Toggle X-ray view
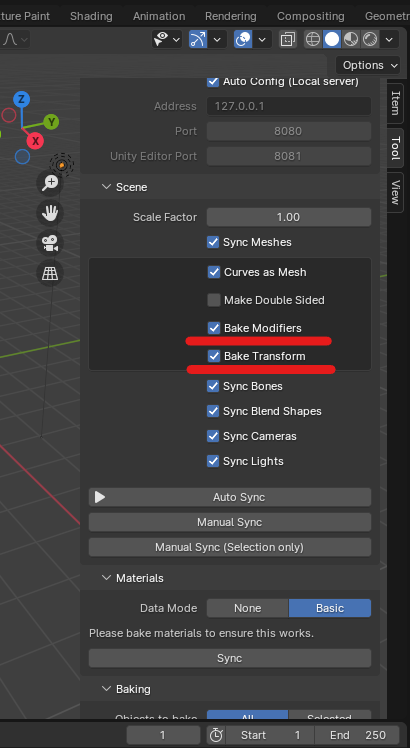This screenshot has height=748, width=410. (x=287, y=39)
